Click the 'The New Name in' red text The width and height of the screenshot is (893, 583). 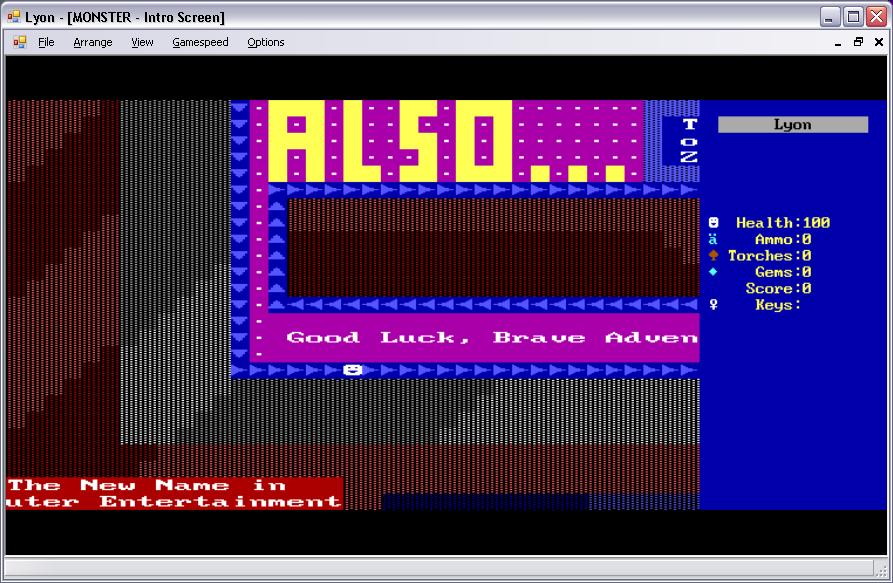(x=147, y=485)
